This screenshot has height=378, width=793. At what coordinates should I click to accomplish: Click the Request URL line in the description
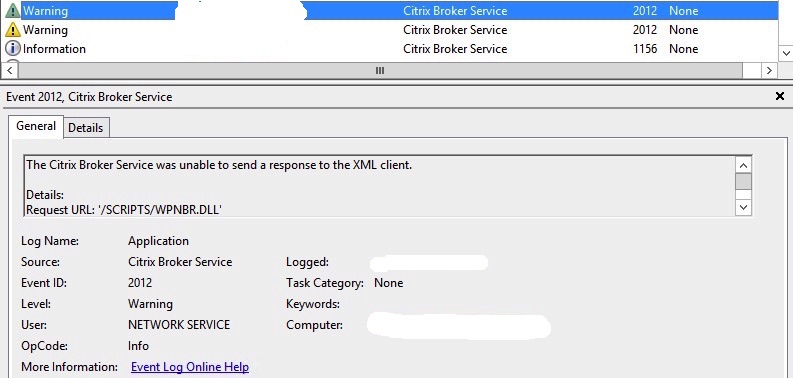pos(124,209)
